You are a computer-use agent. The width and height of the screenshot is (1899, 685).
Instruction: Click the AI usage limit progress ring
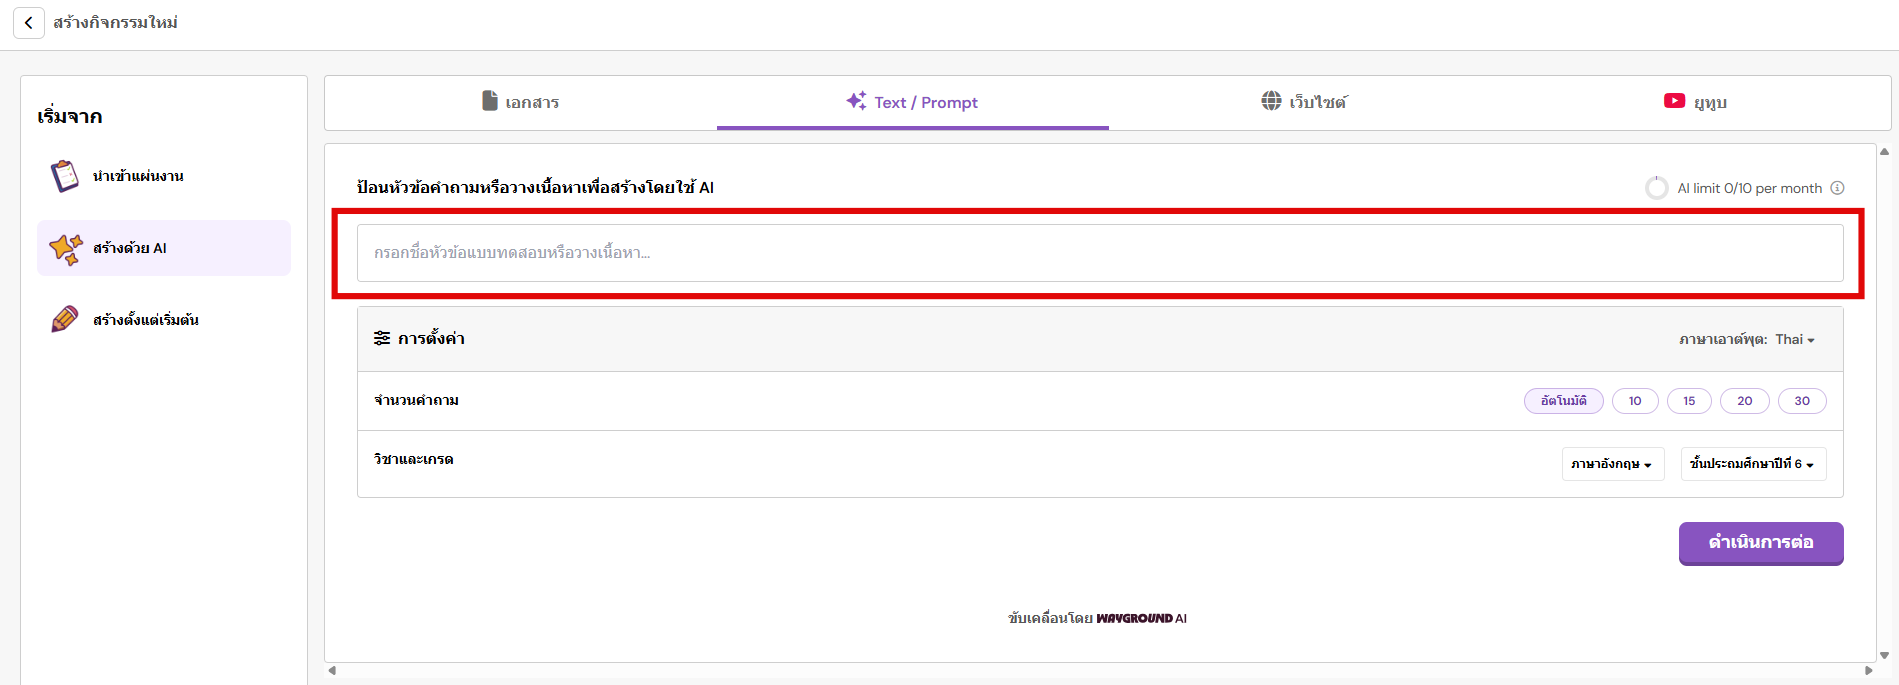(1657, 188)
